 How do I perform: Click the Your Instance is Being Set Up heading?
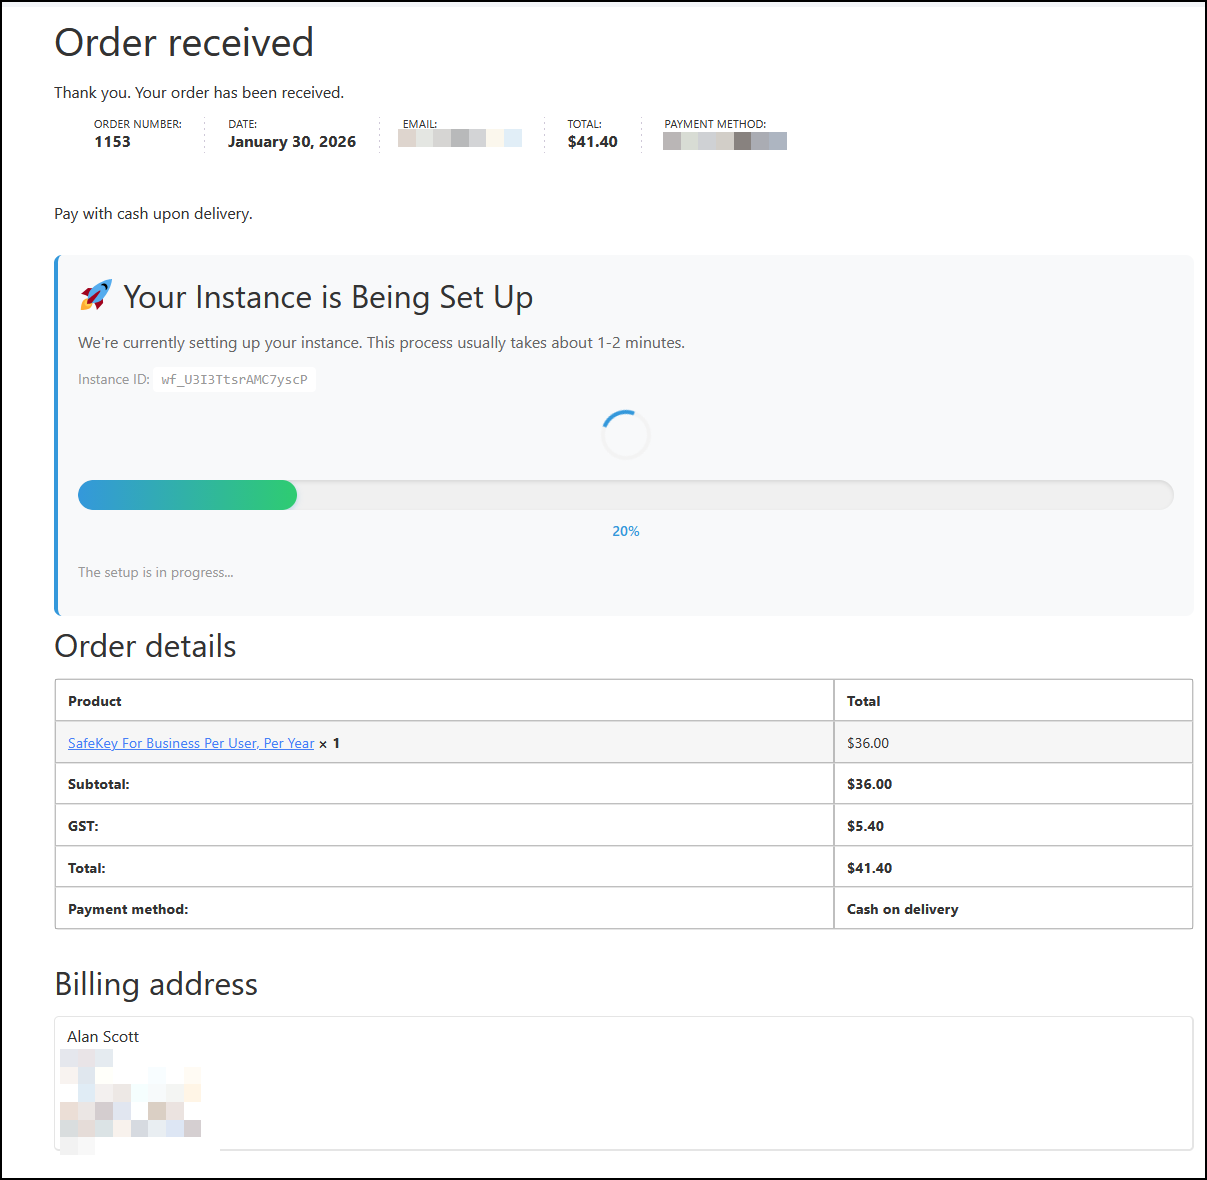[x=328, y=297]
